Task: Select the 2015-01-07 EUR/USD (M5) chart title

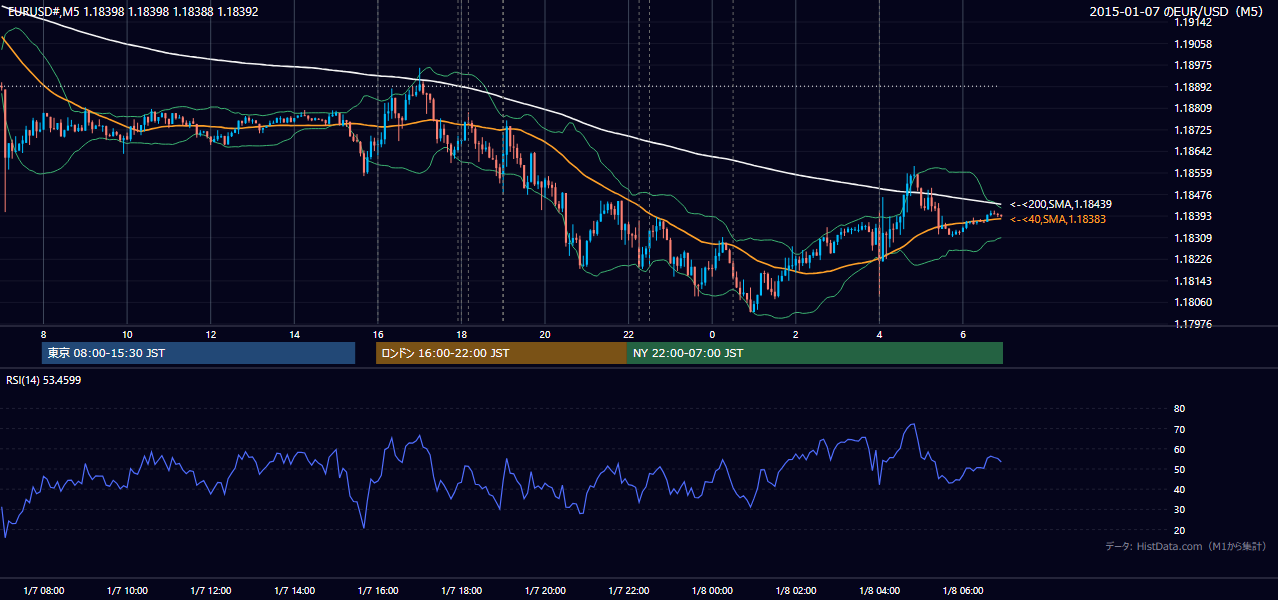Action: click(1178, 12)
